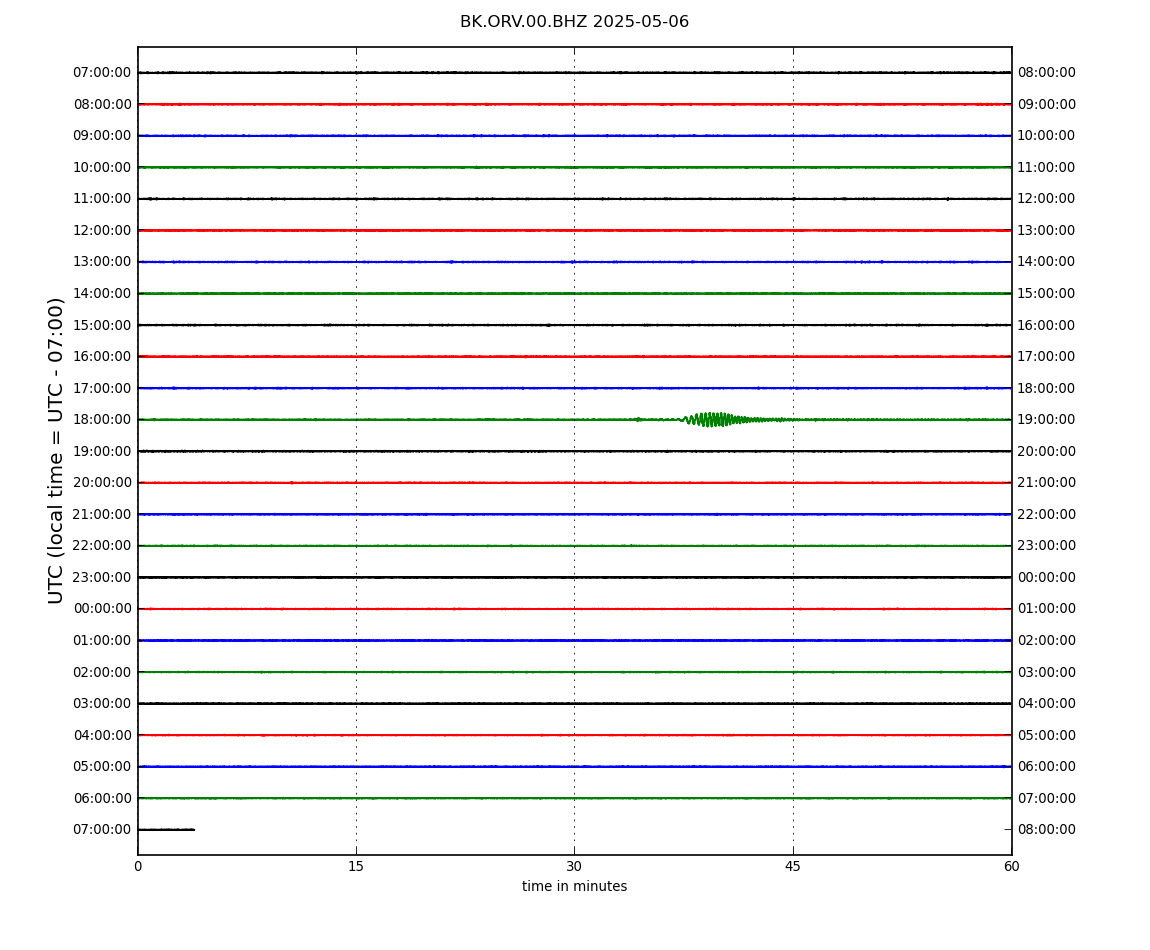Image resolution: width=1150 pixels, height=950 pixels.
Task: Click the 04:00:00 start label of its red row
Action: (102, 735)
